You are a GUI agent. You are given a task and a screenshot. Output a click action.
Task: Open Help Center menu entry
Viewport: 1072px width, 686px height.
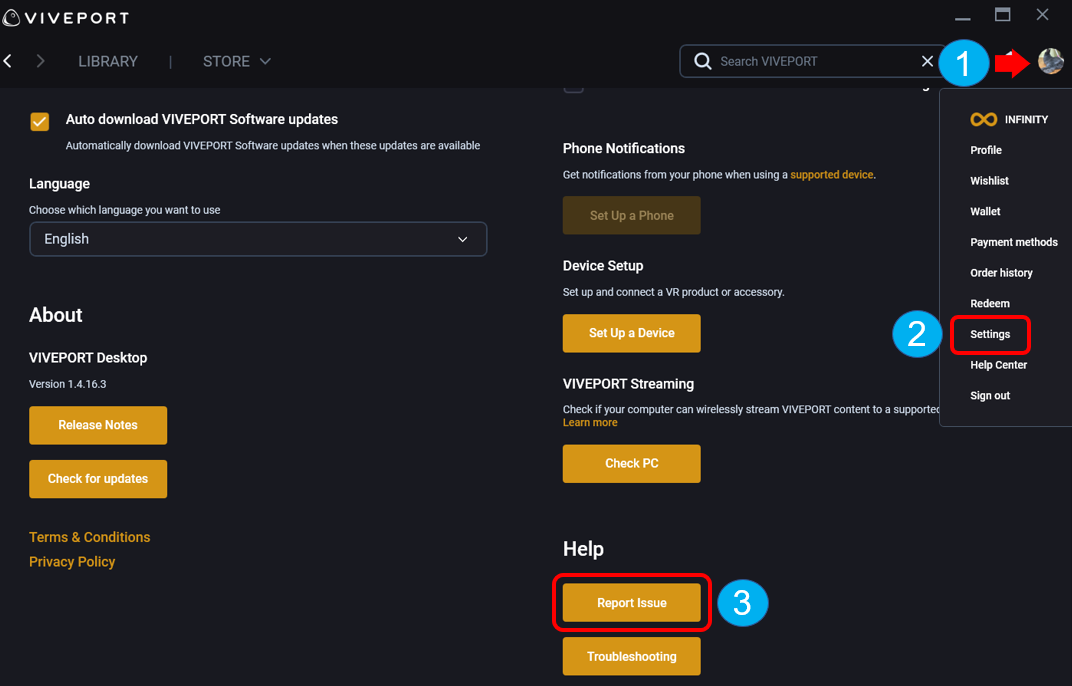pyautogui.click(x=998, y=365)
